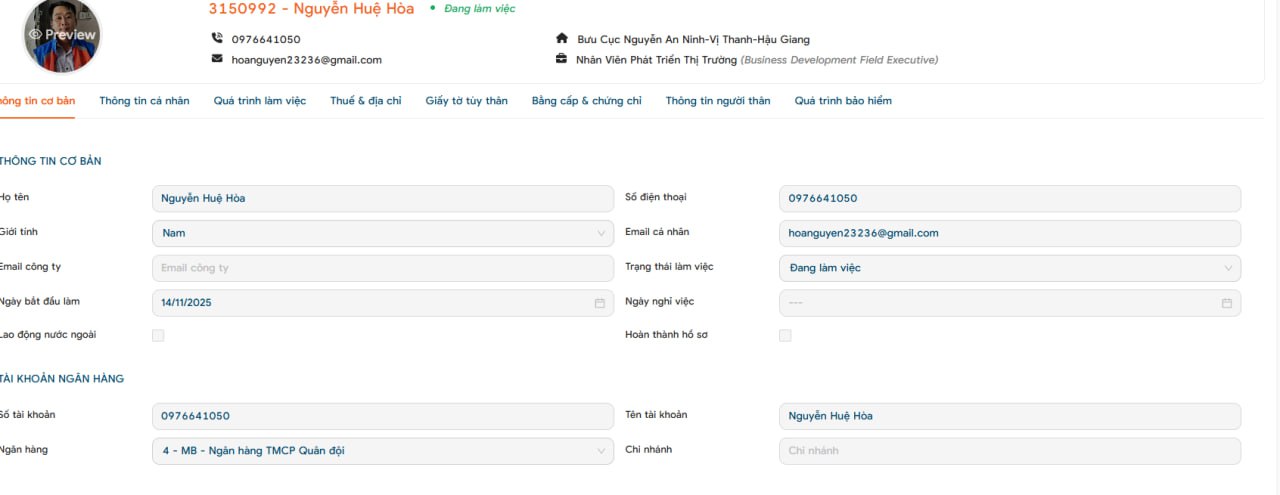Click the Email cá nhân field
Screen dimensions: 1280x495
(1010, 233)
